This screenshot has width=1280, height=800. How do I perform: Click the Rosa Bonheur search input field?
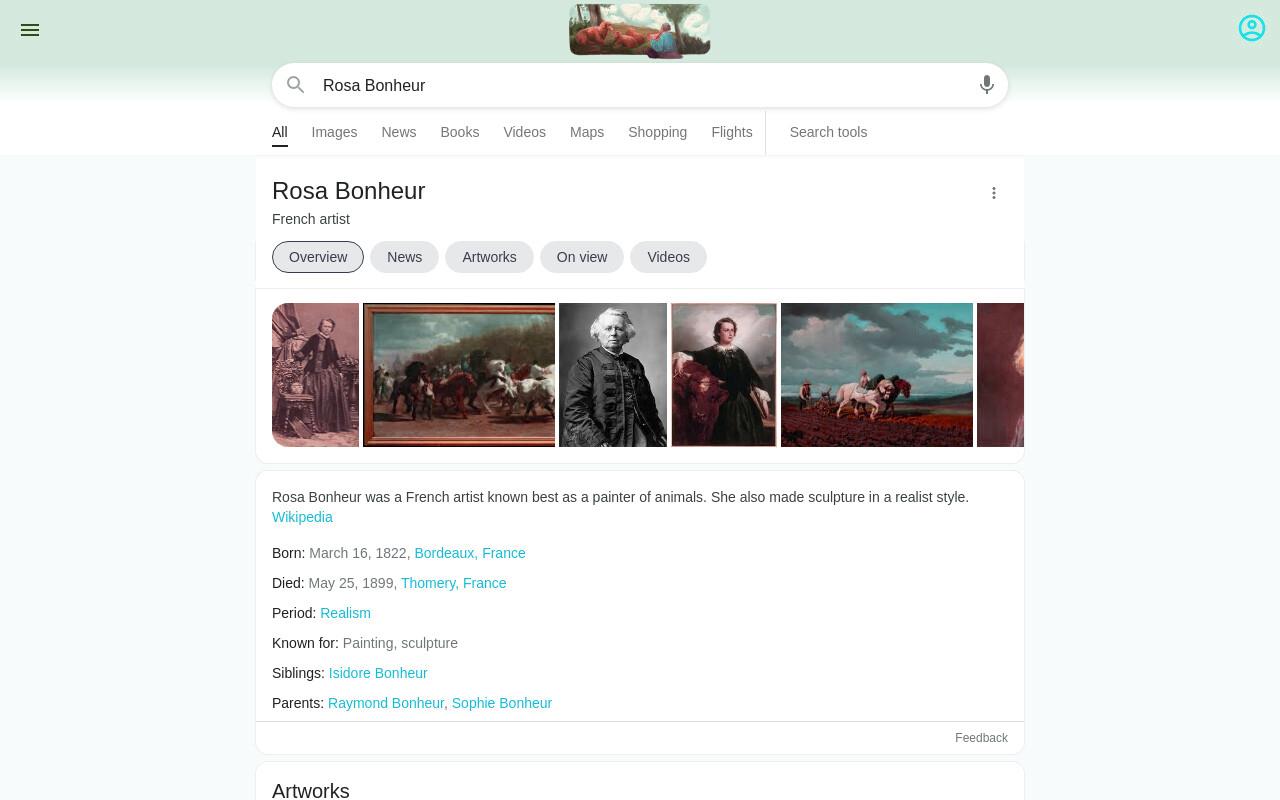[x=640, y=85]
